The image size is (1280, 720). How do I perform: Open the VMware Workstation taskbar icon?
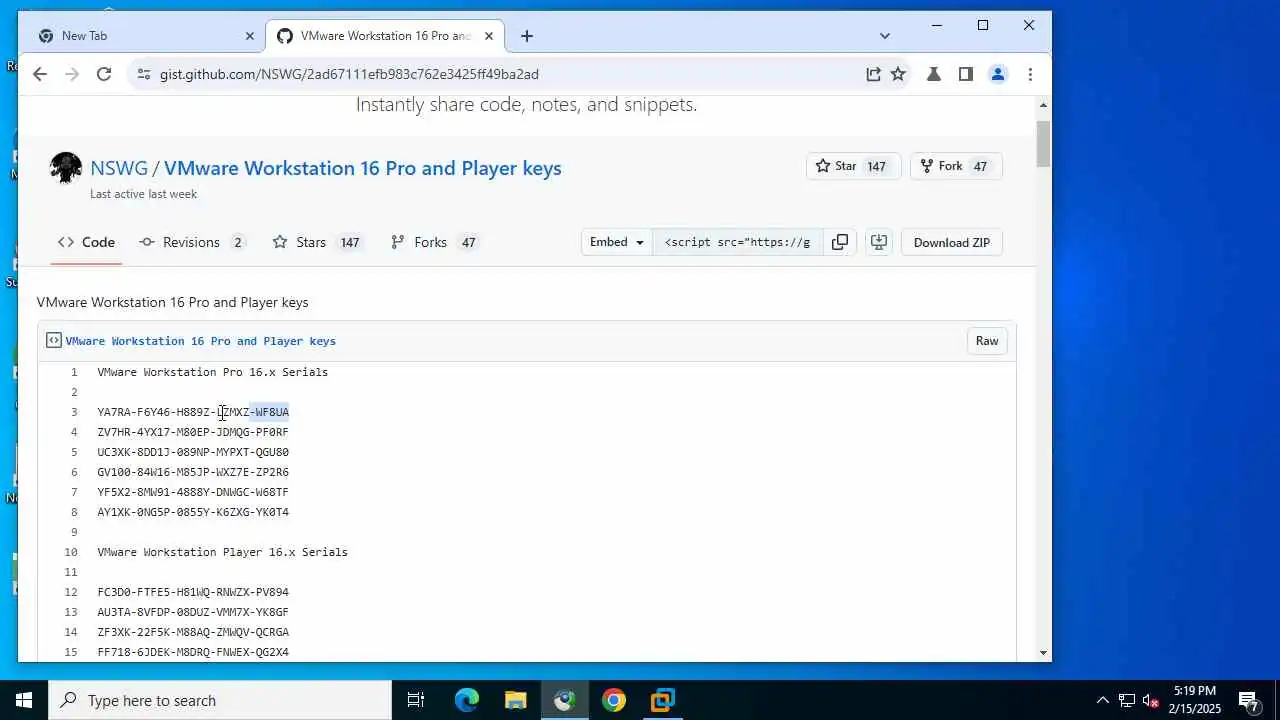point(663,700)
